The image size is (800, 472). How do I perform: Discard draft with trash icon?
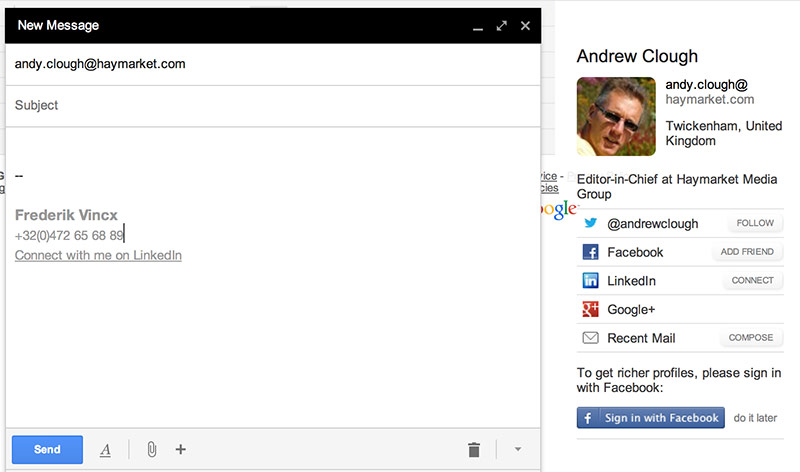pos(474,450)
